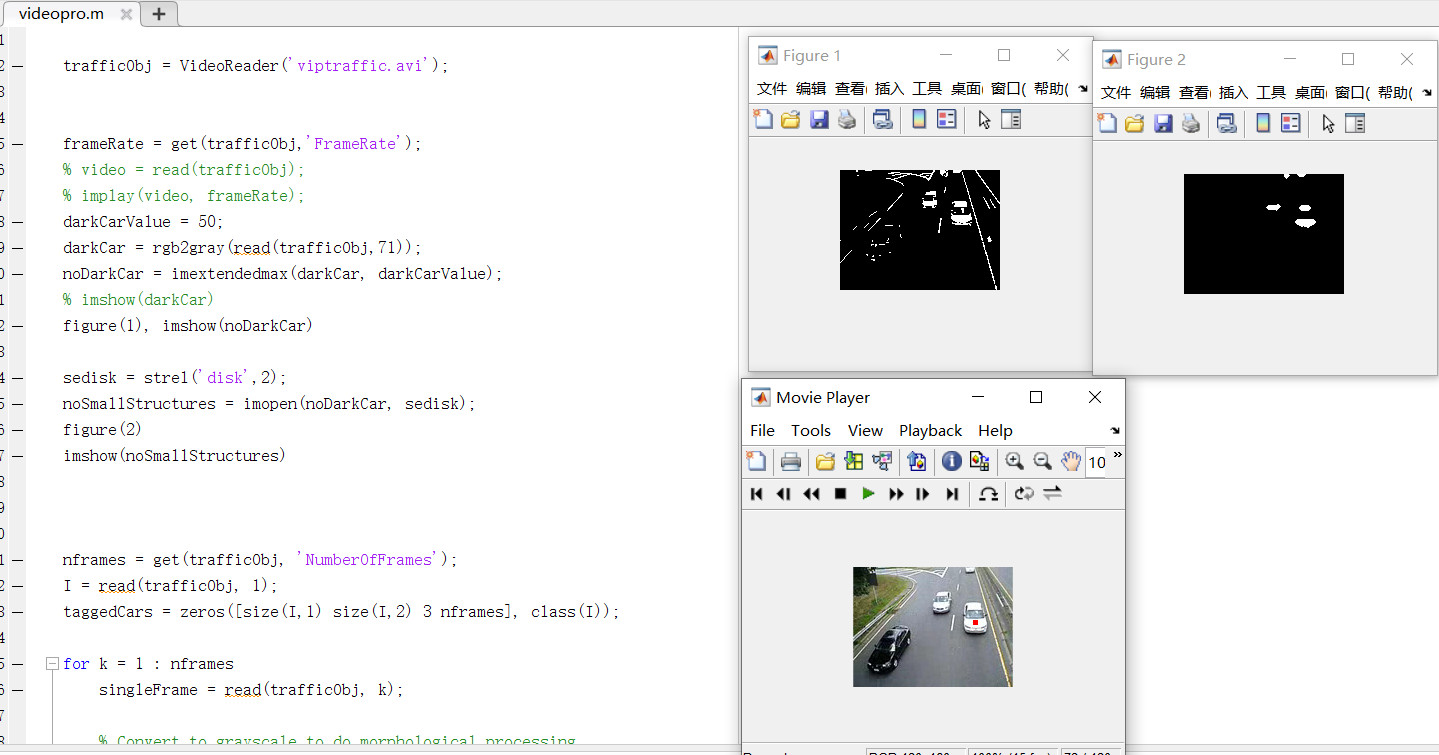
Task: Open Property Inspector in Figure 1
Action: (1011, 120)
